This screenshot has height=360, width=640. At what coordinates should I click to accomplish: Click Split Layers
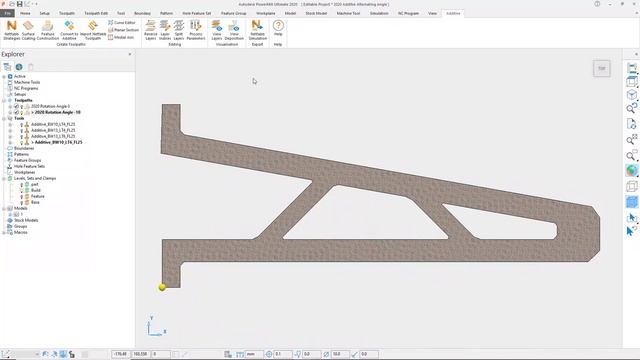pos(179,30)
